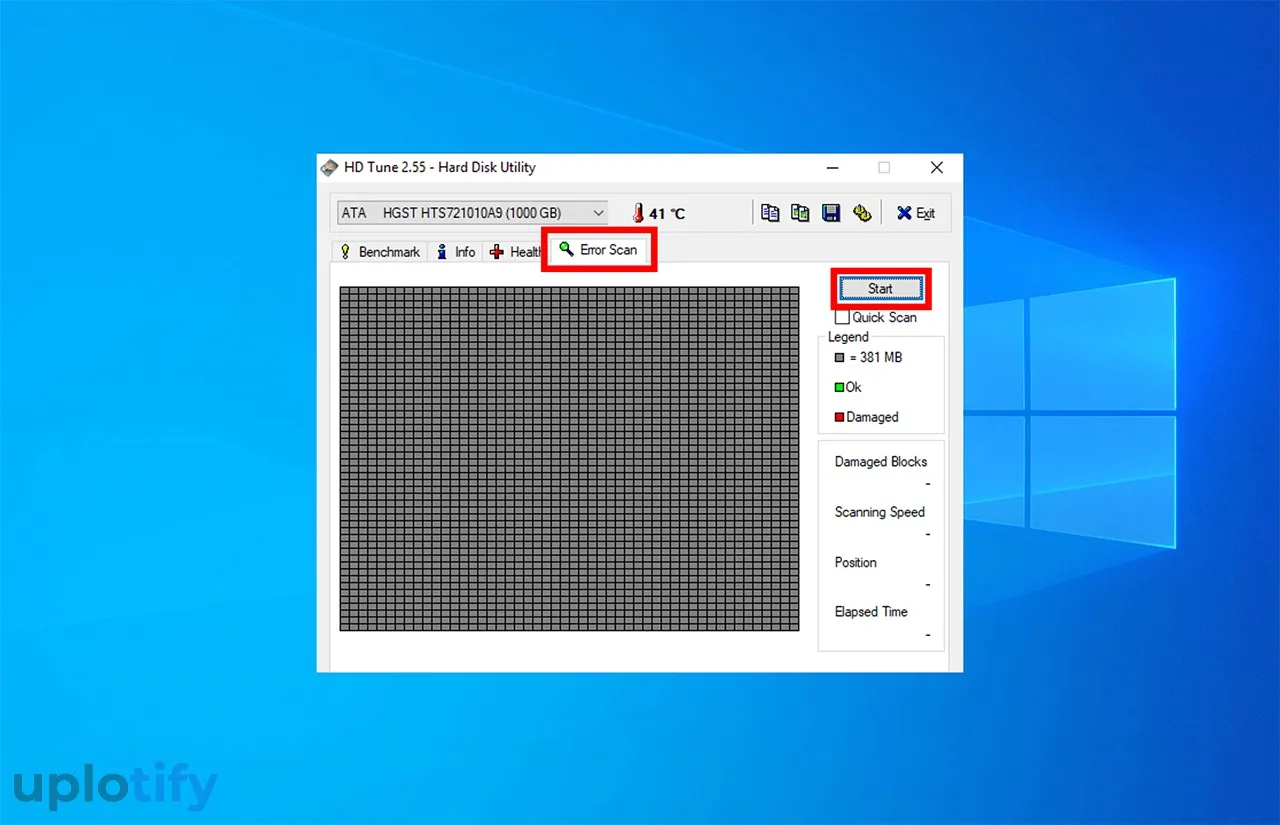1280x825 pixels.
Task: Enable the Quick Scan checkbox
Action: (842, 317)
